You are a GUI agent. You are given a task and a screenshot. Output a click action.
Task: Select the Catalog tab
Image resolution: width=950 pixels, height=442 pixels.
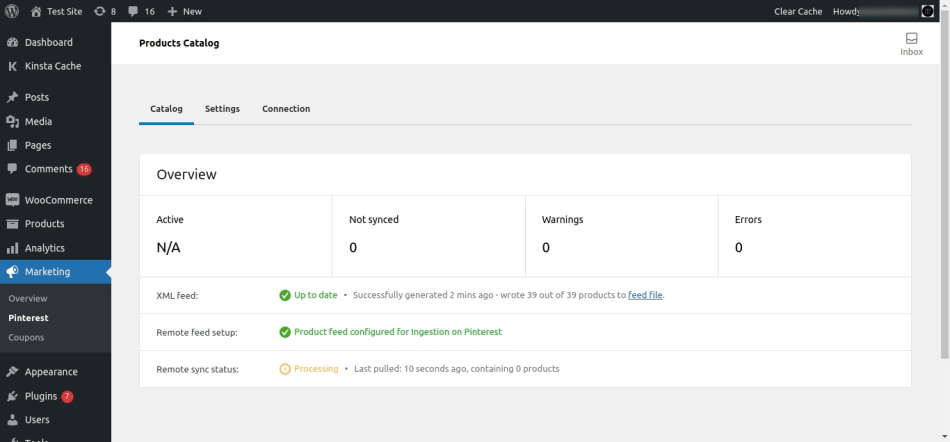pyautogui.click(x=166, y=109)
